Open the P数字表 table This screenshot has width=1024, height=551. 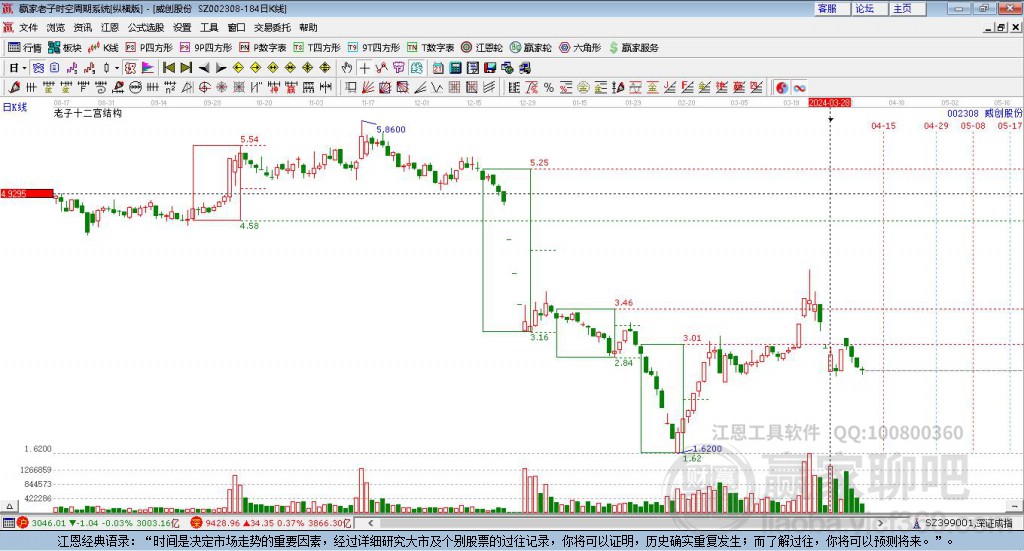point(263,48)
